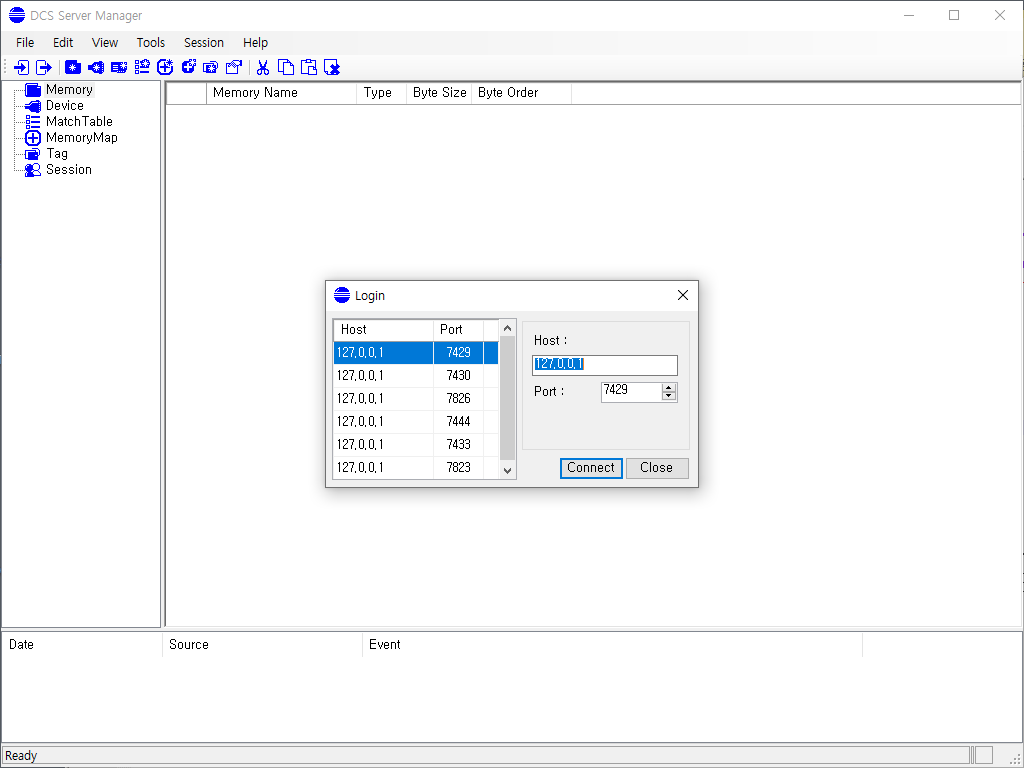Click the Byte Order column header
Viewport: 1024px width, 768px height.
[x=521, y=93]
